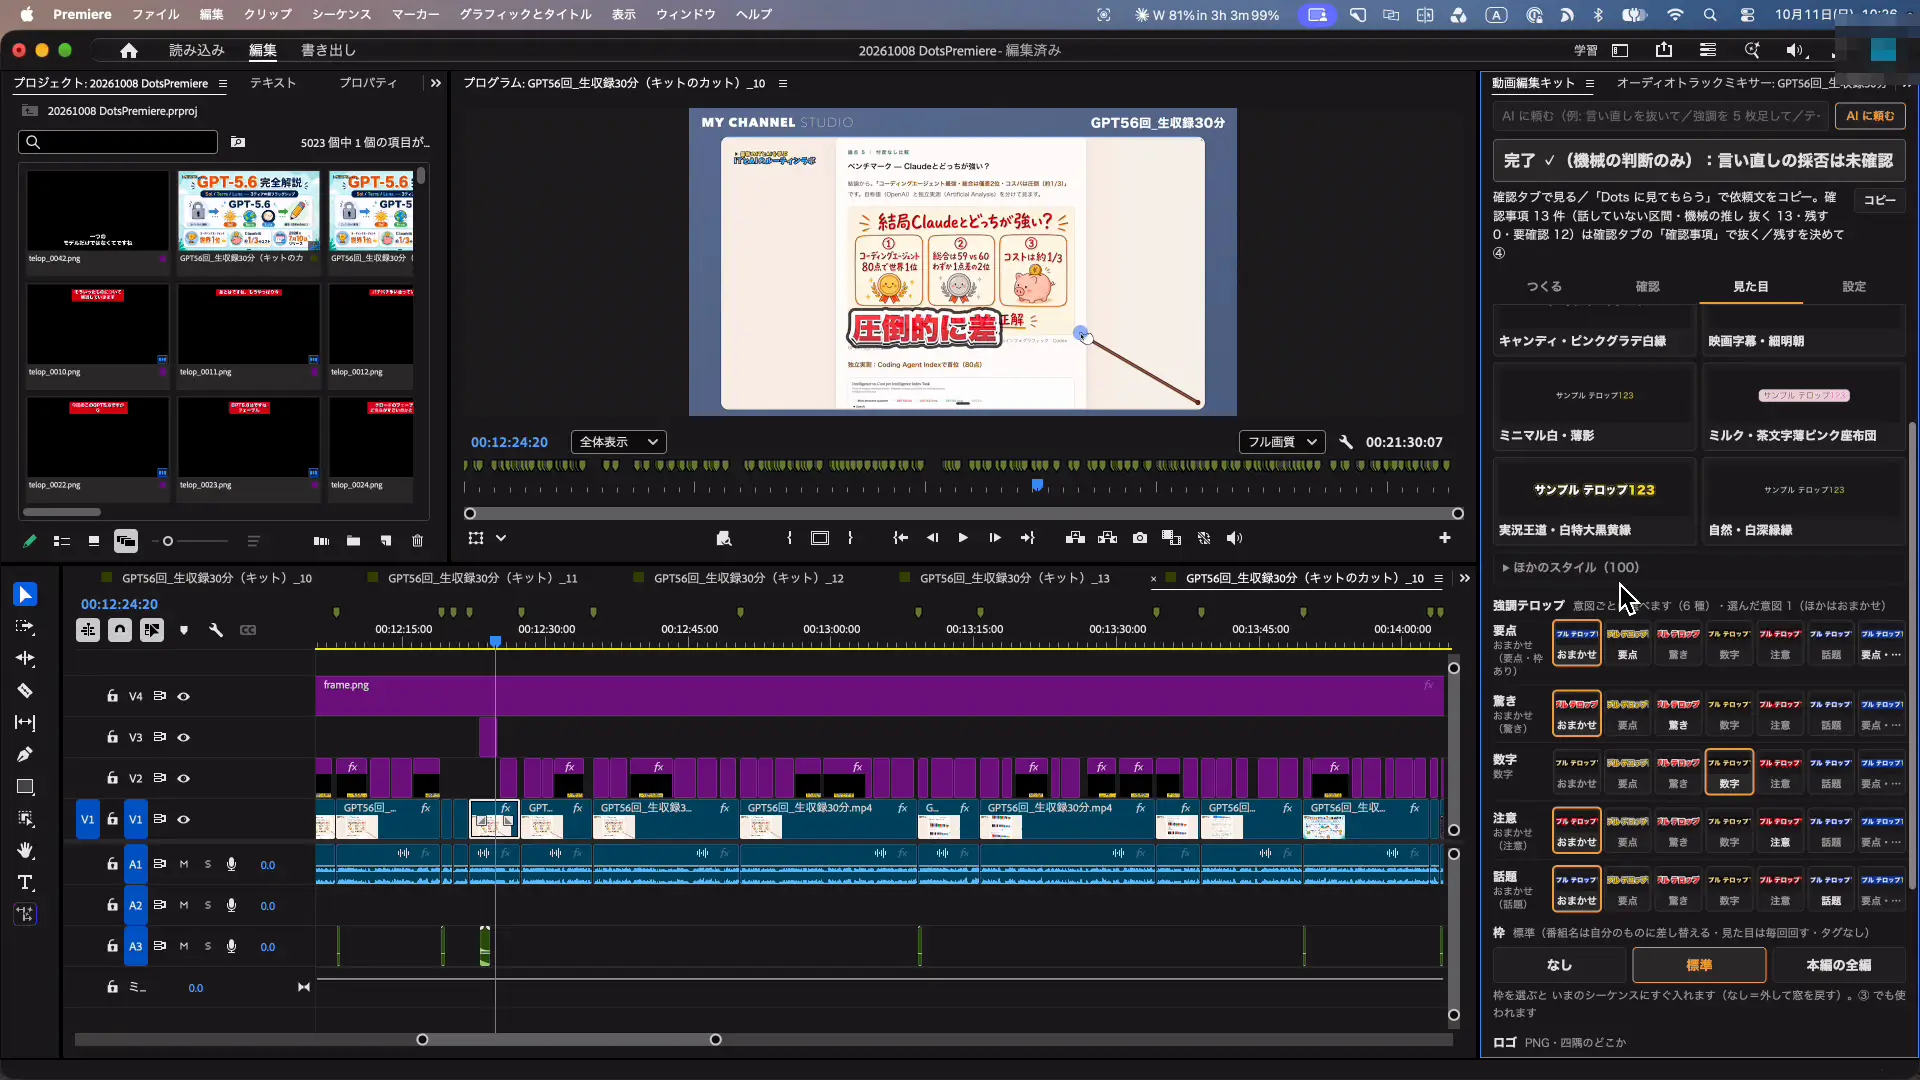Select the Selection tool in the tools panel

[25, 595]
